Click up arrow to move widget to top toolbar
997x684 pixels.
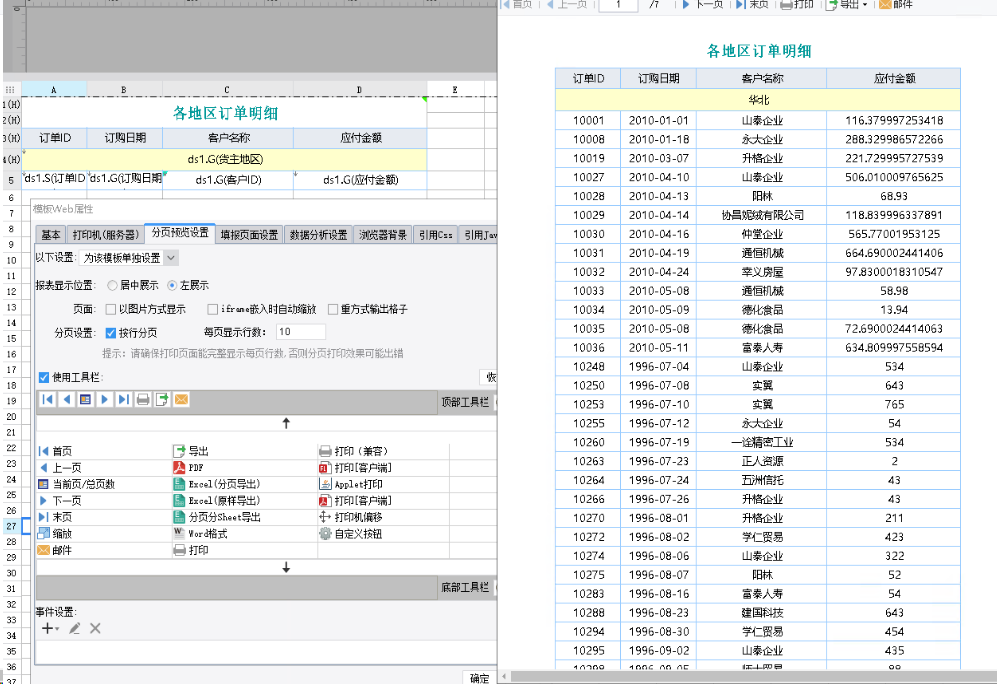[x=286, y=423]
